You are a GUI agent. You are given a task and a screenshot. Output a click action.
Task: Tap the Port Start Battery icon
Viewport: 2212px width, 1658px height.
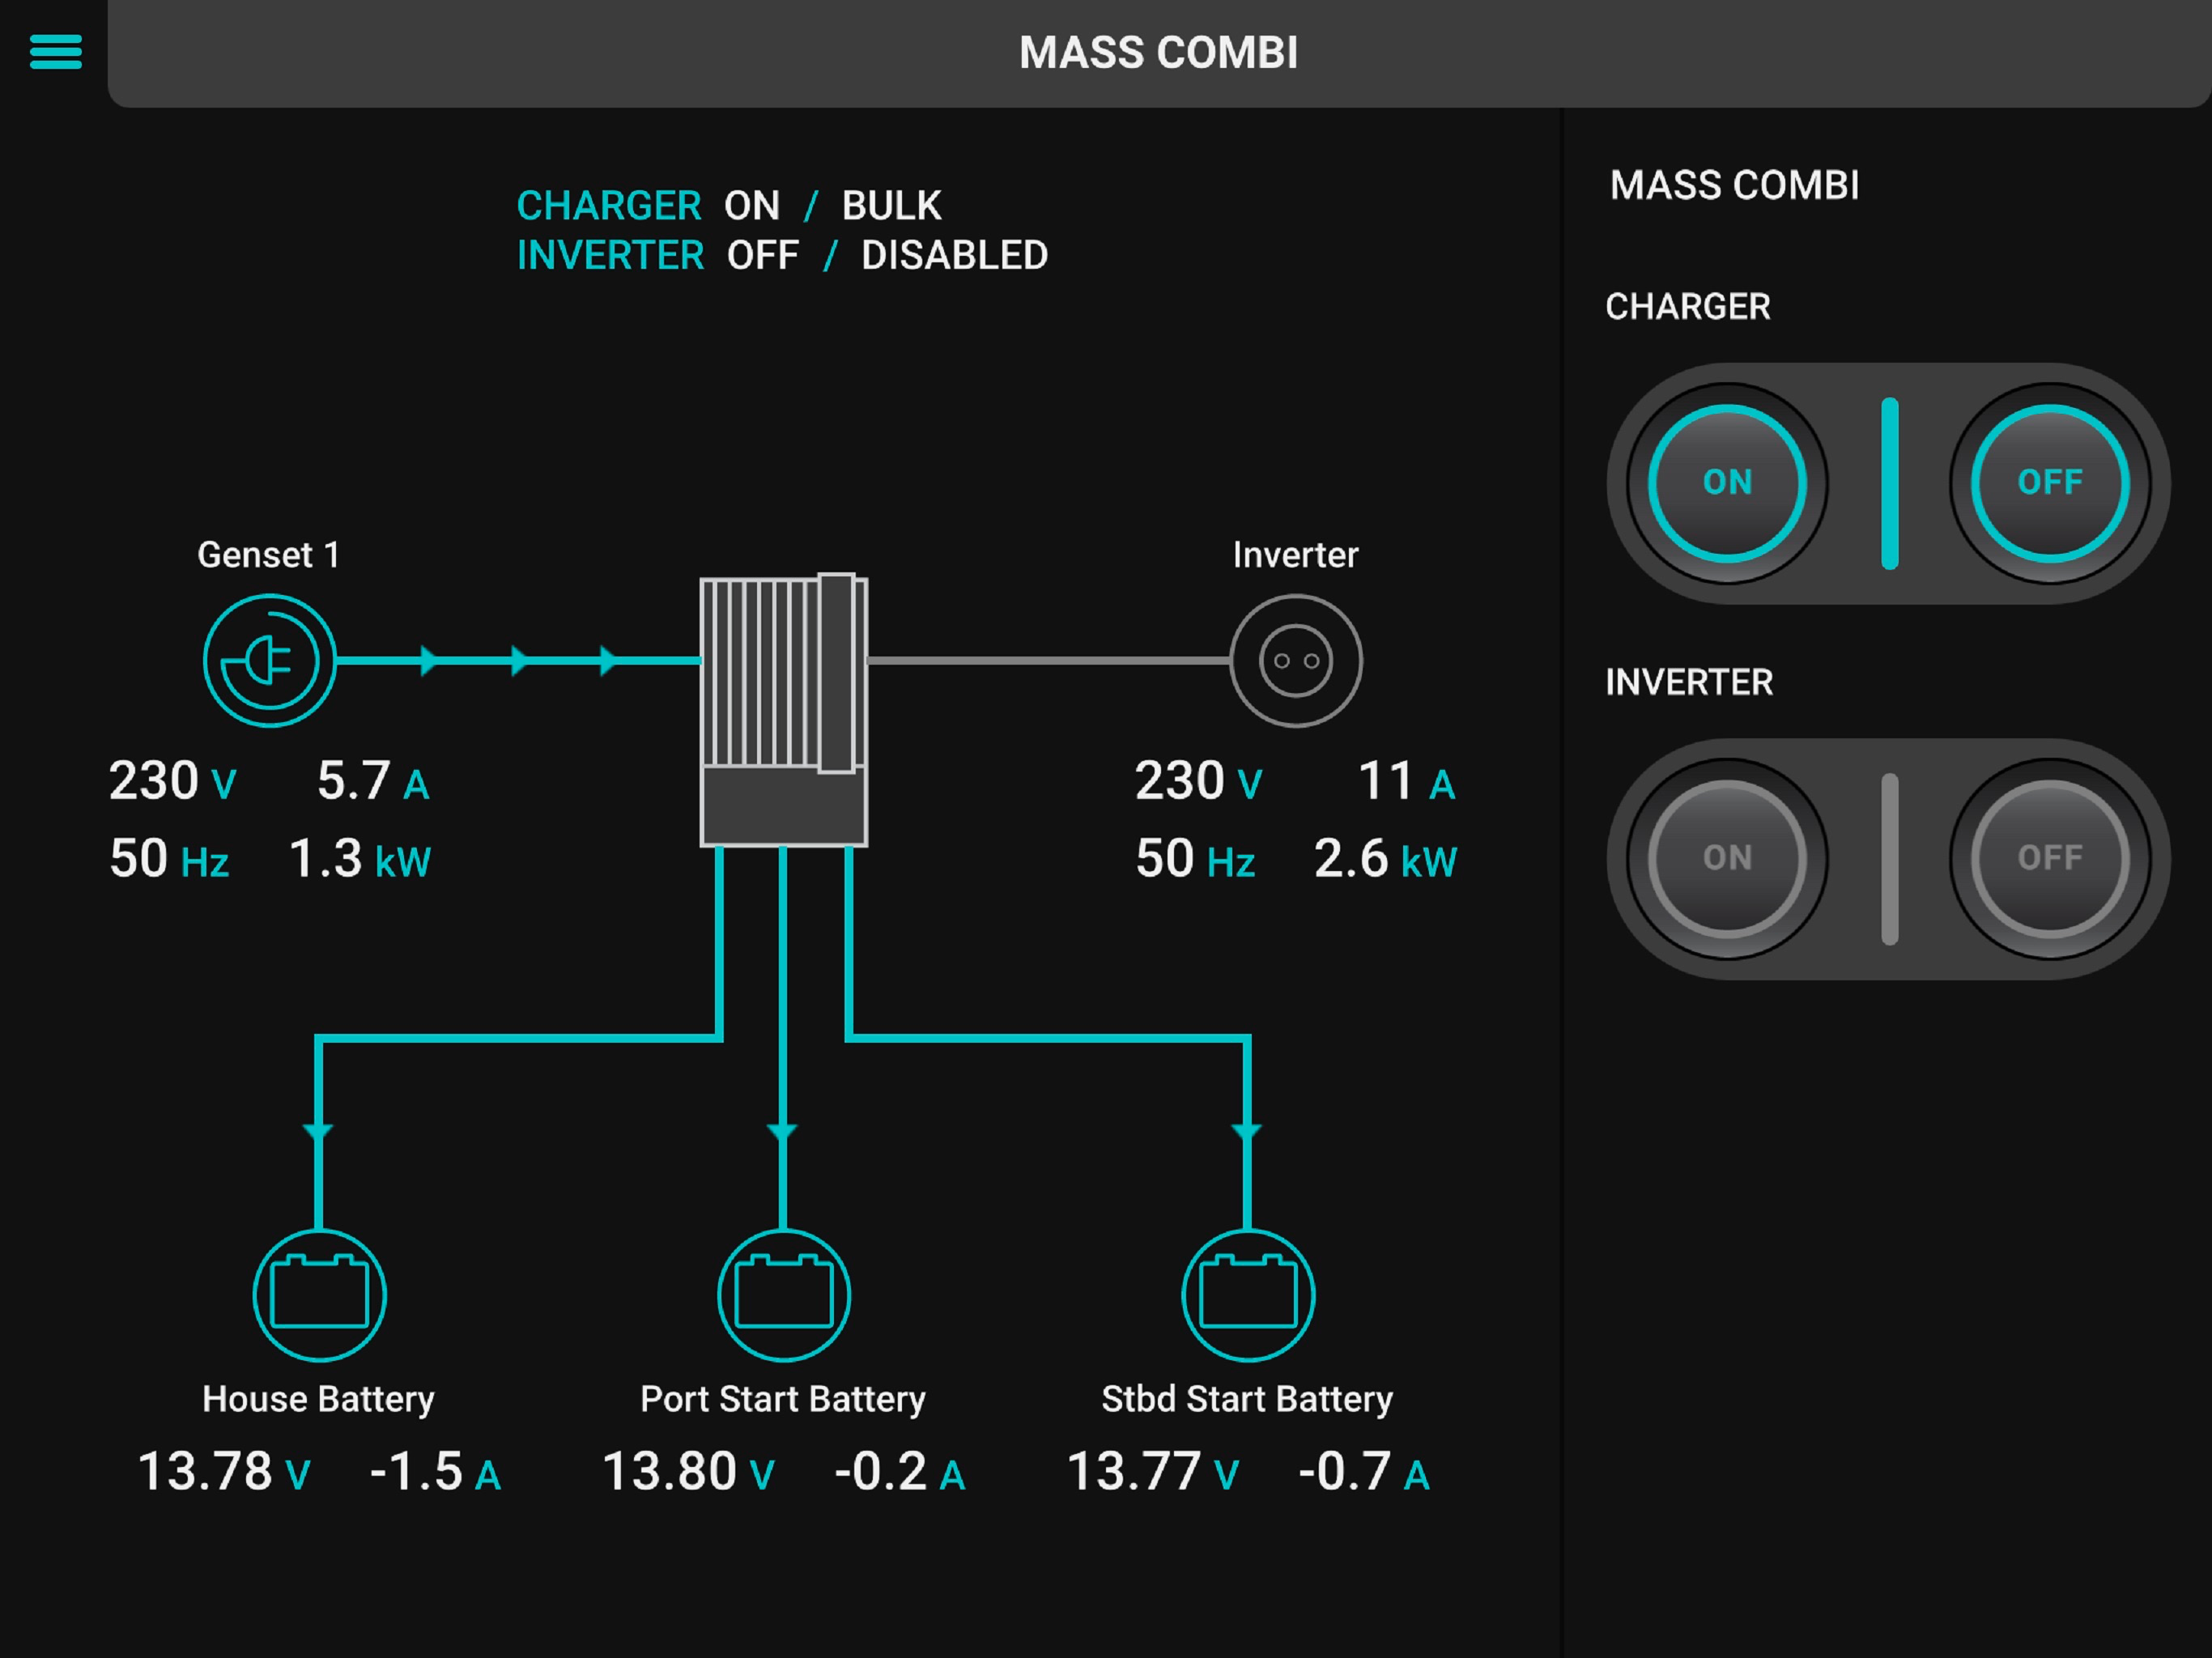(x=783, y=1295)
